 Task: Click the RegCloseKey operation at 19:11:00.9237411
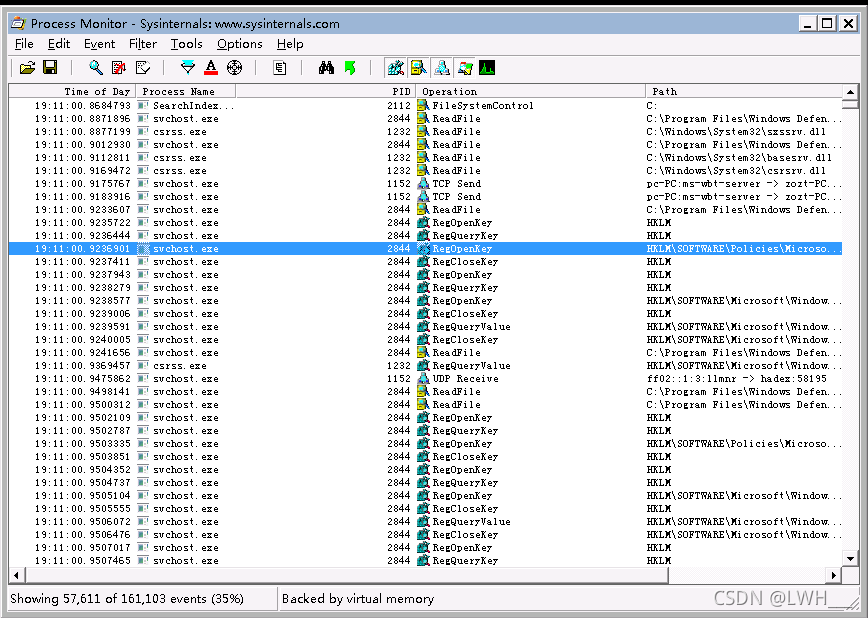pos(465,261)
